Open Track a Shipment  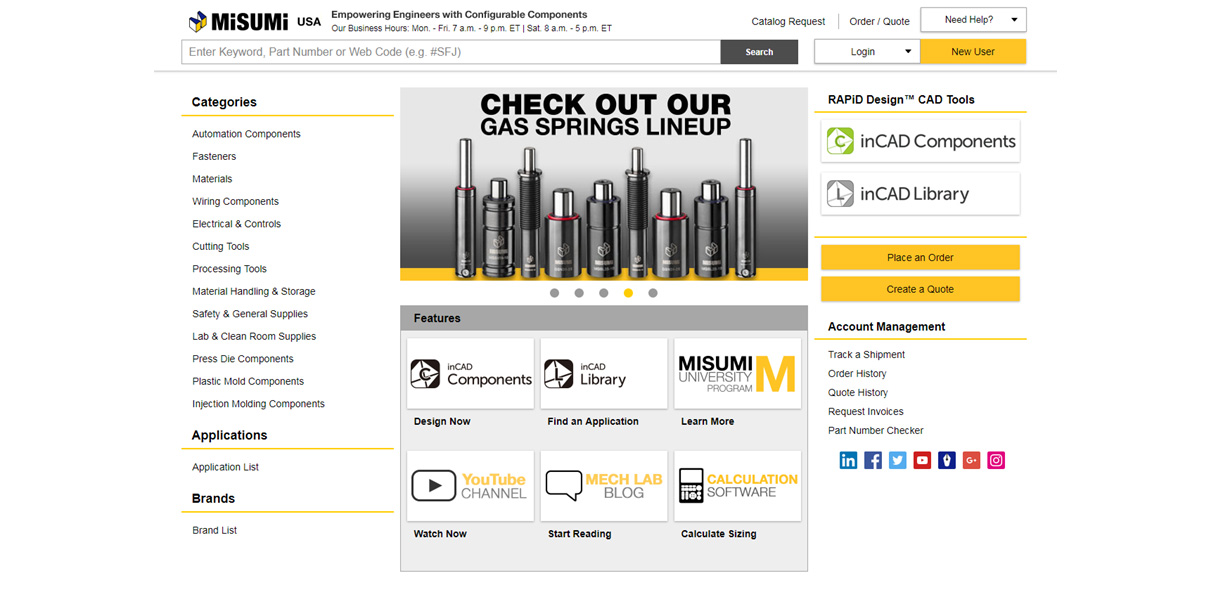coord(866,354)
